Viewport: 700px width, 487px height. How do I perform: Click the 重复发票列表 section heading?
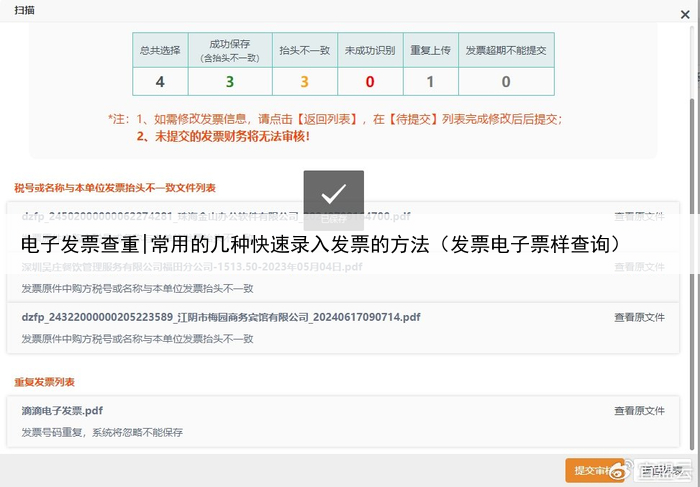pos(44,382)
